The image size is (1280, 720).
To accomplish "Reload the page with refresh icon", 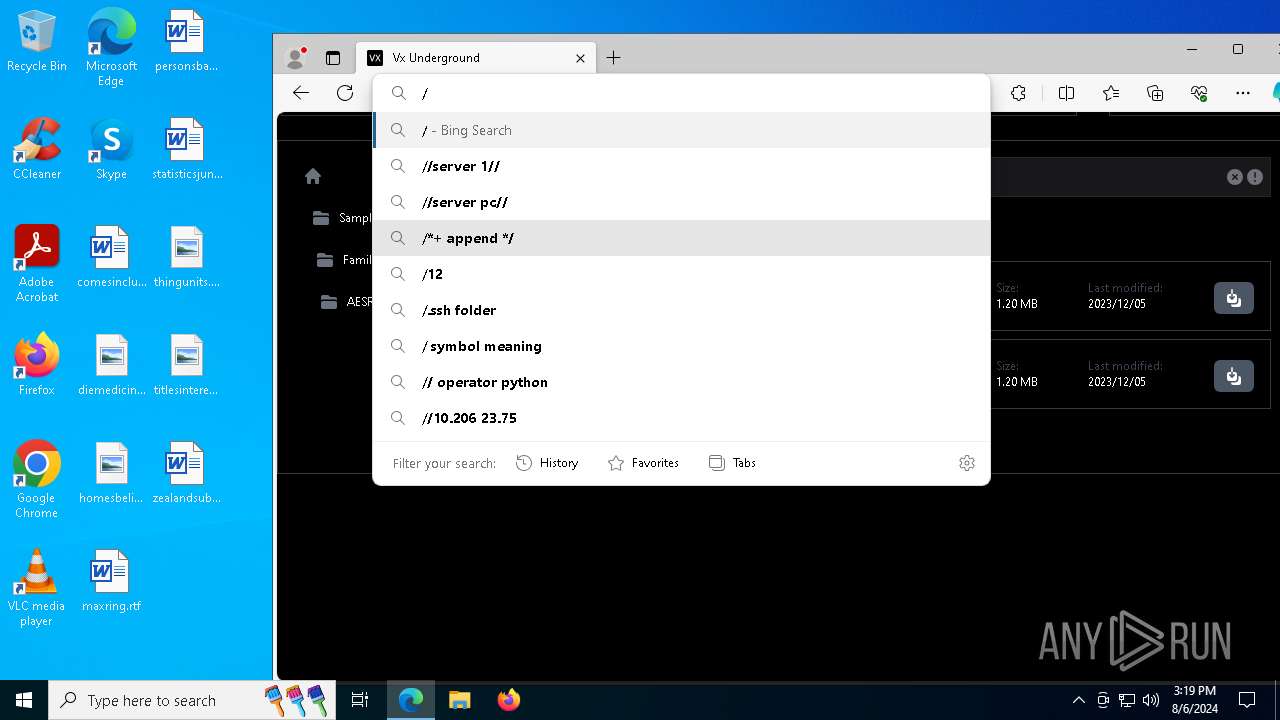I will 345,93.
